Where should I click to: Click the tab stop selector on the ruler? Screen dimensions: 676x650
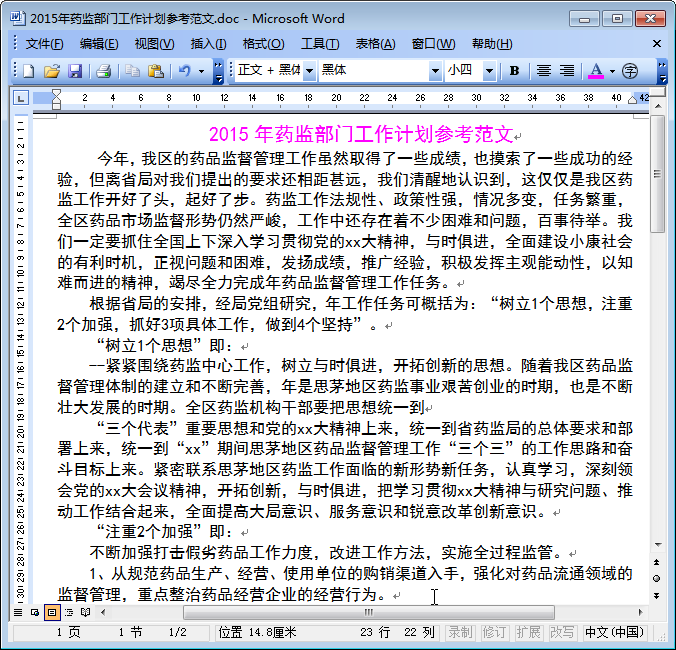pyautogui.click(x=21, y=98)
